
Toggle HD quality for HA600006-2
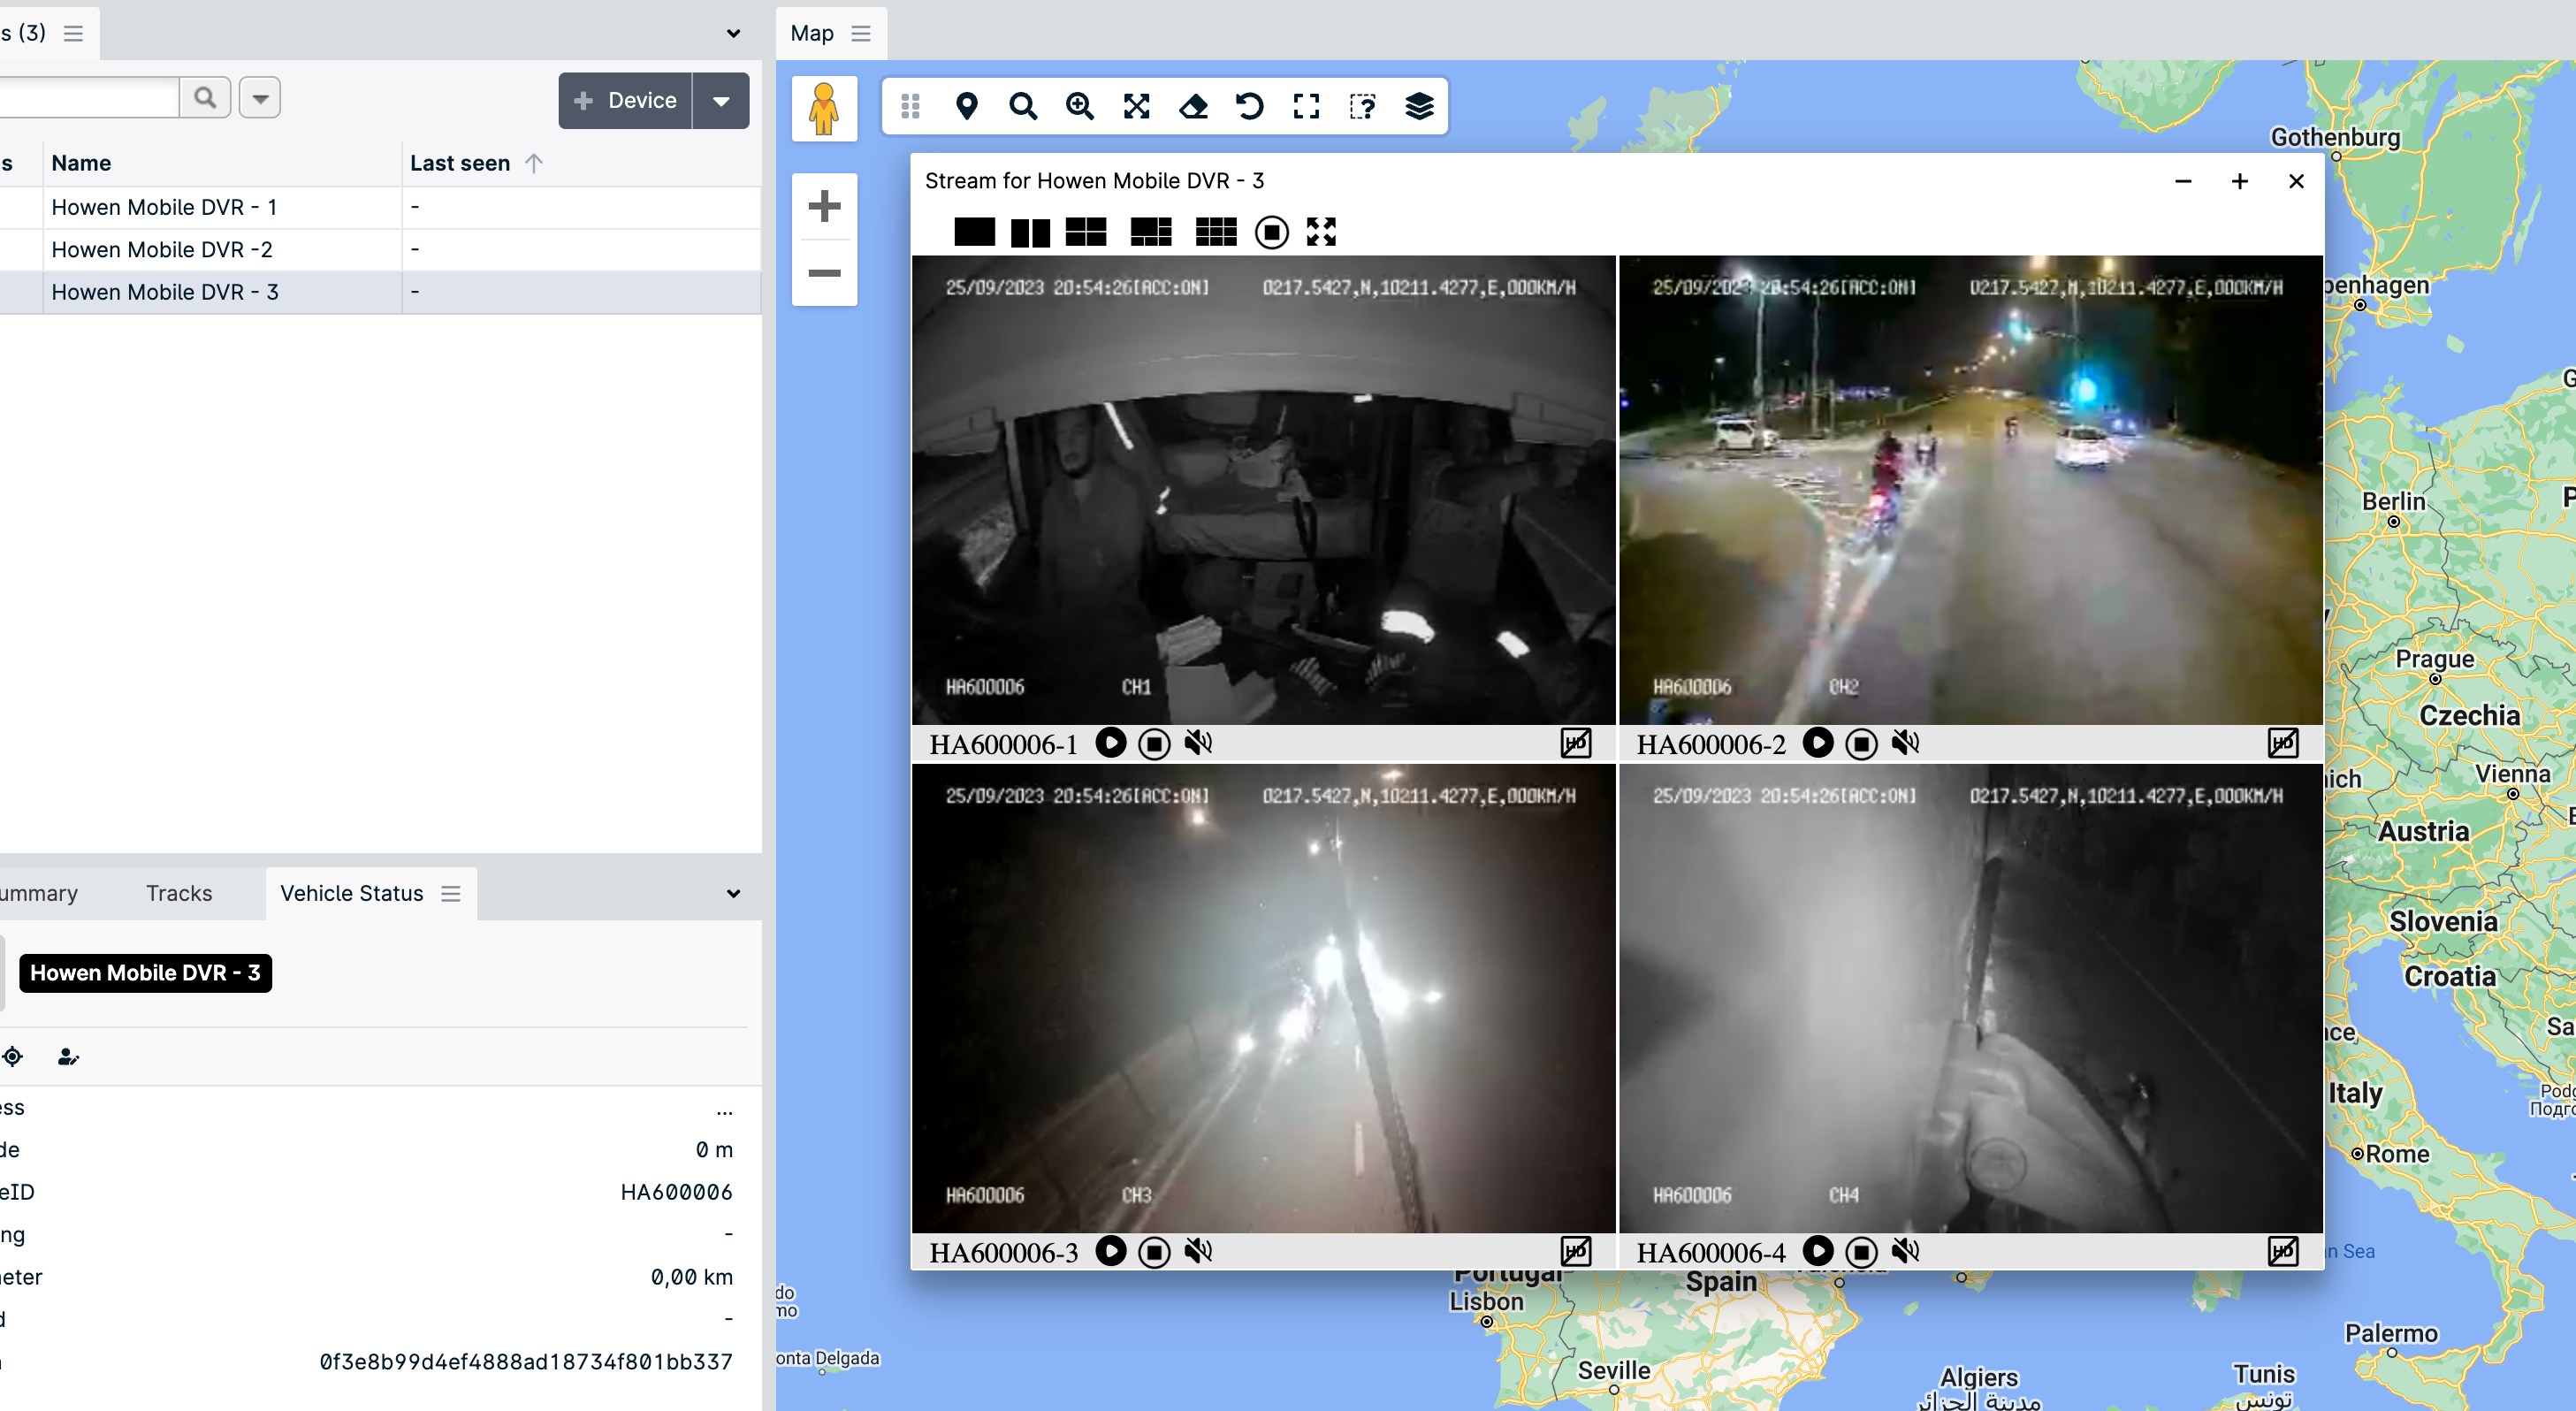[x=2283, y=743]
